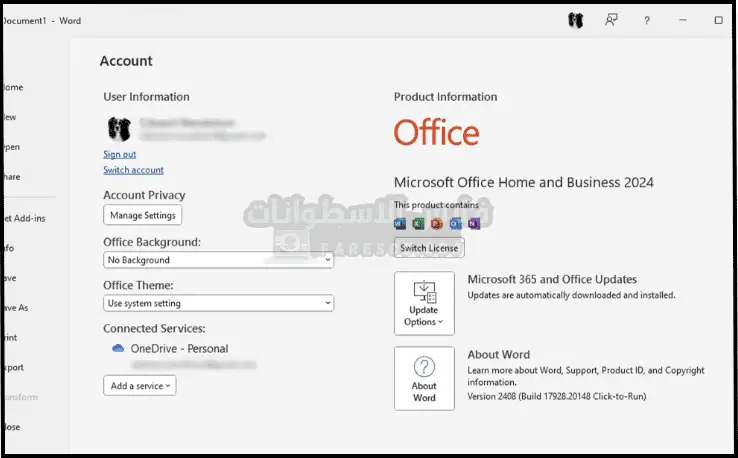Click the Excel icon in product list
The image size is (738, 458).
pos(419,223)
